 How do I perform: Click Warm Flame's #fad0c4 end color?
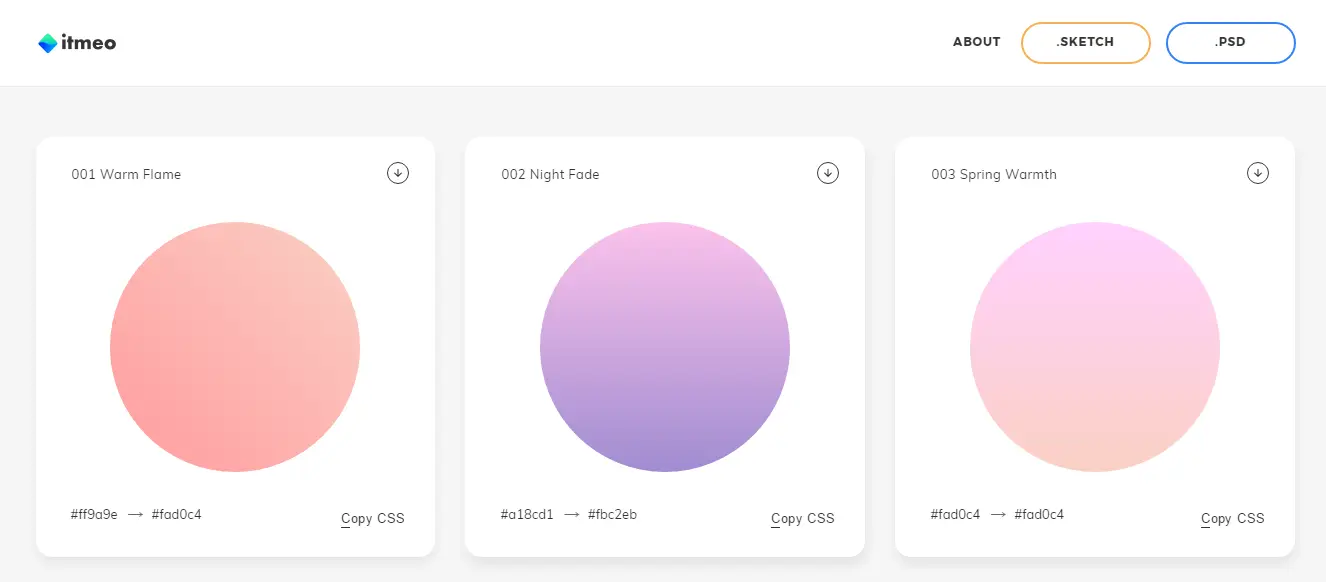click(x=177, y=515)
